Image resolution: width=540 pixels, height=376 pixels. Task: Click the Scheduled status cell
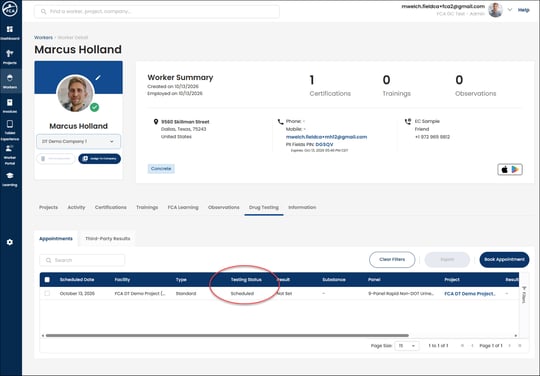(242, 294)
